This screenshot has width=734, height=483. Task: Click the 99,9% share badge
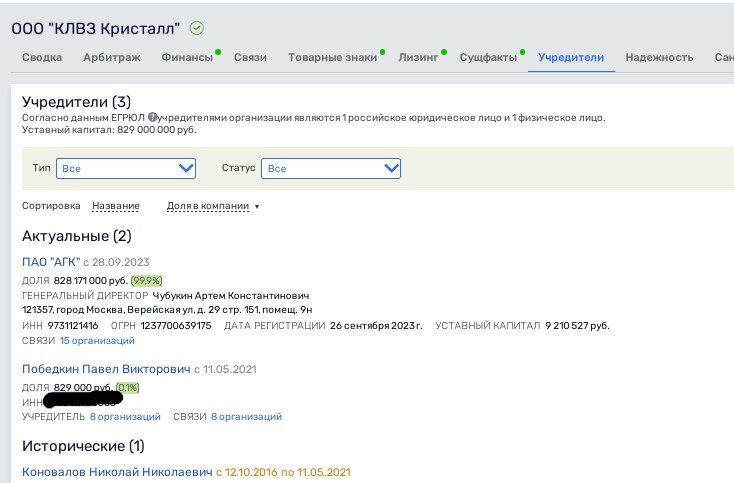pos(147,280)
